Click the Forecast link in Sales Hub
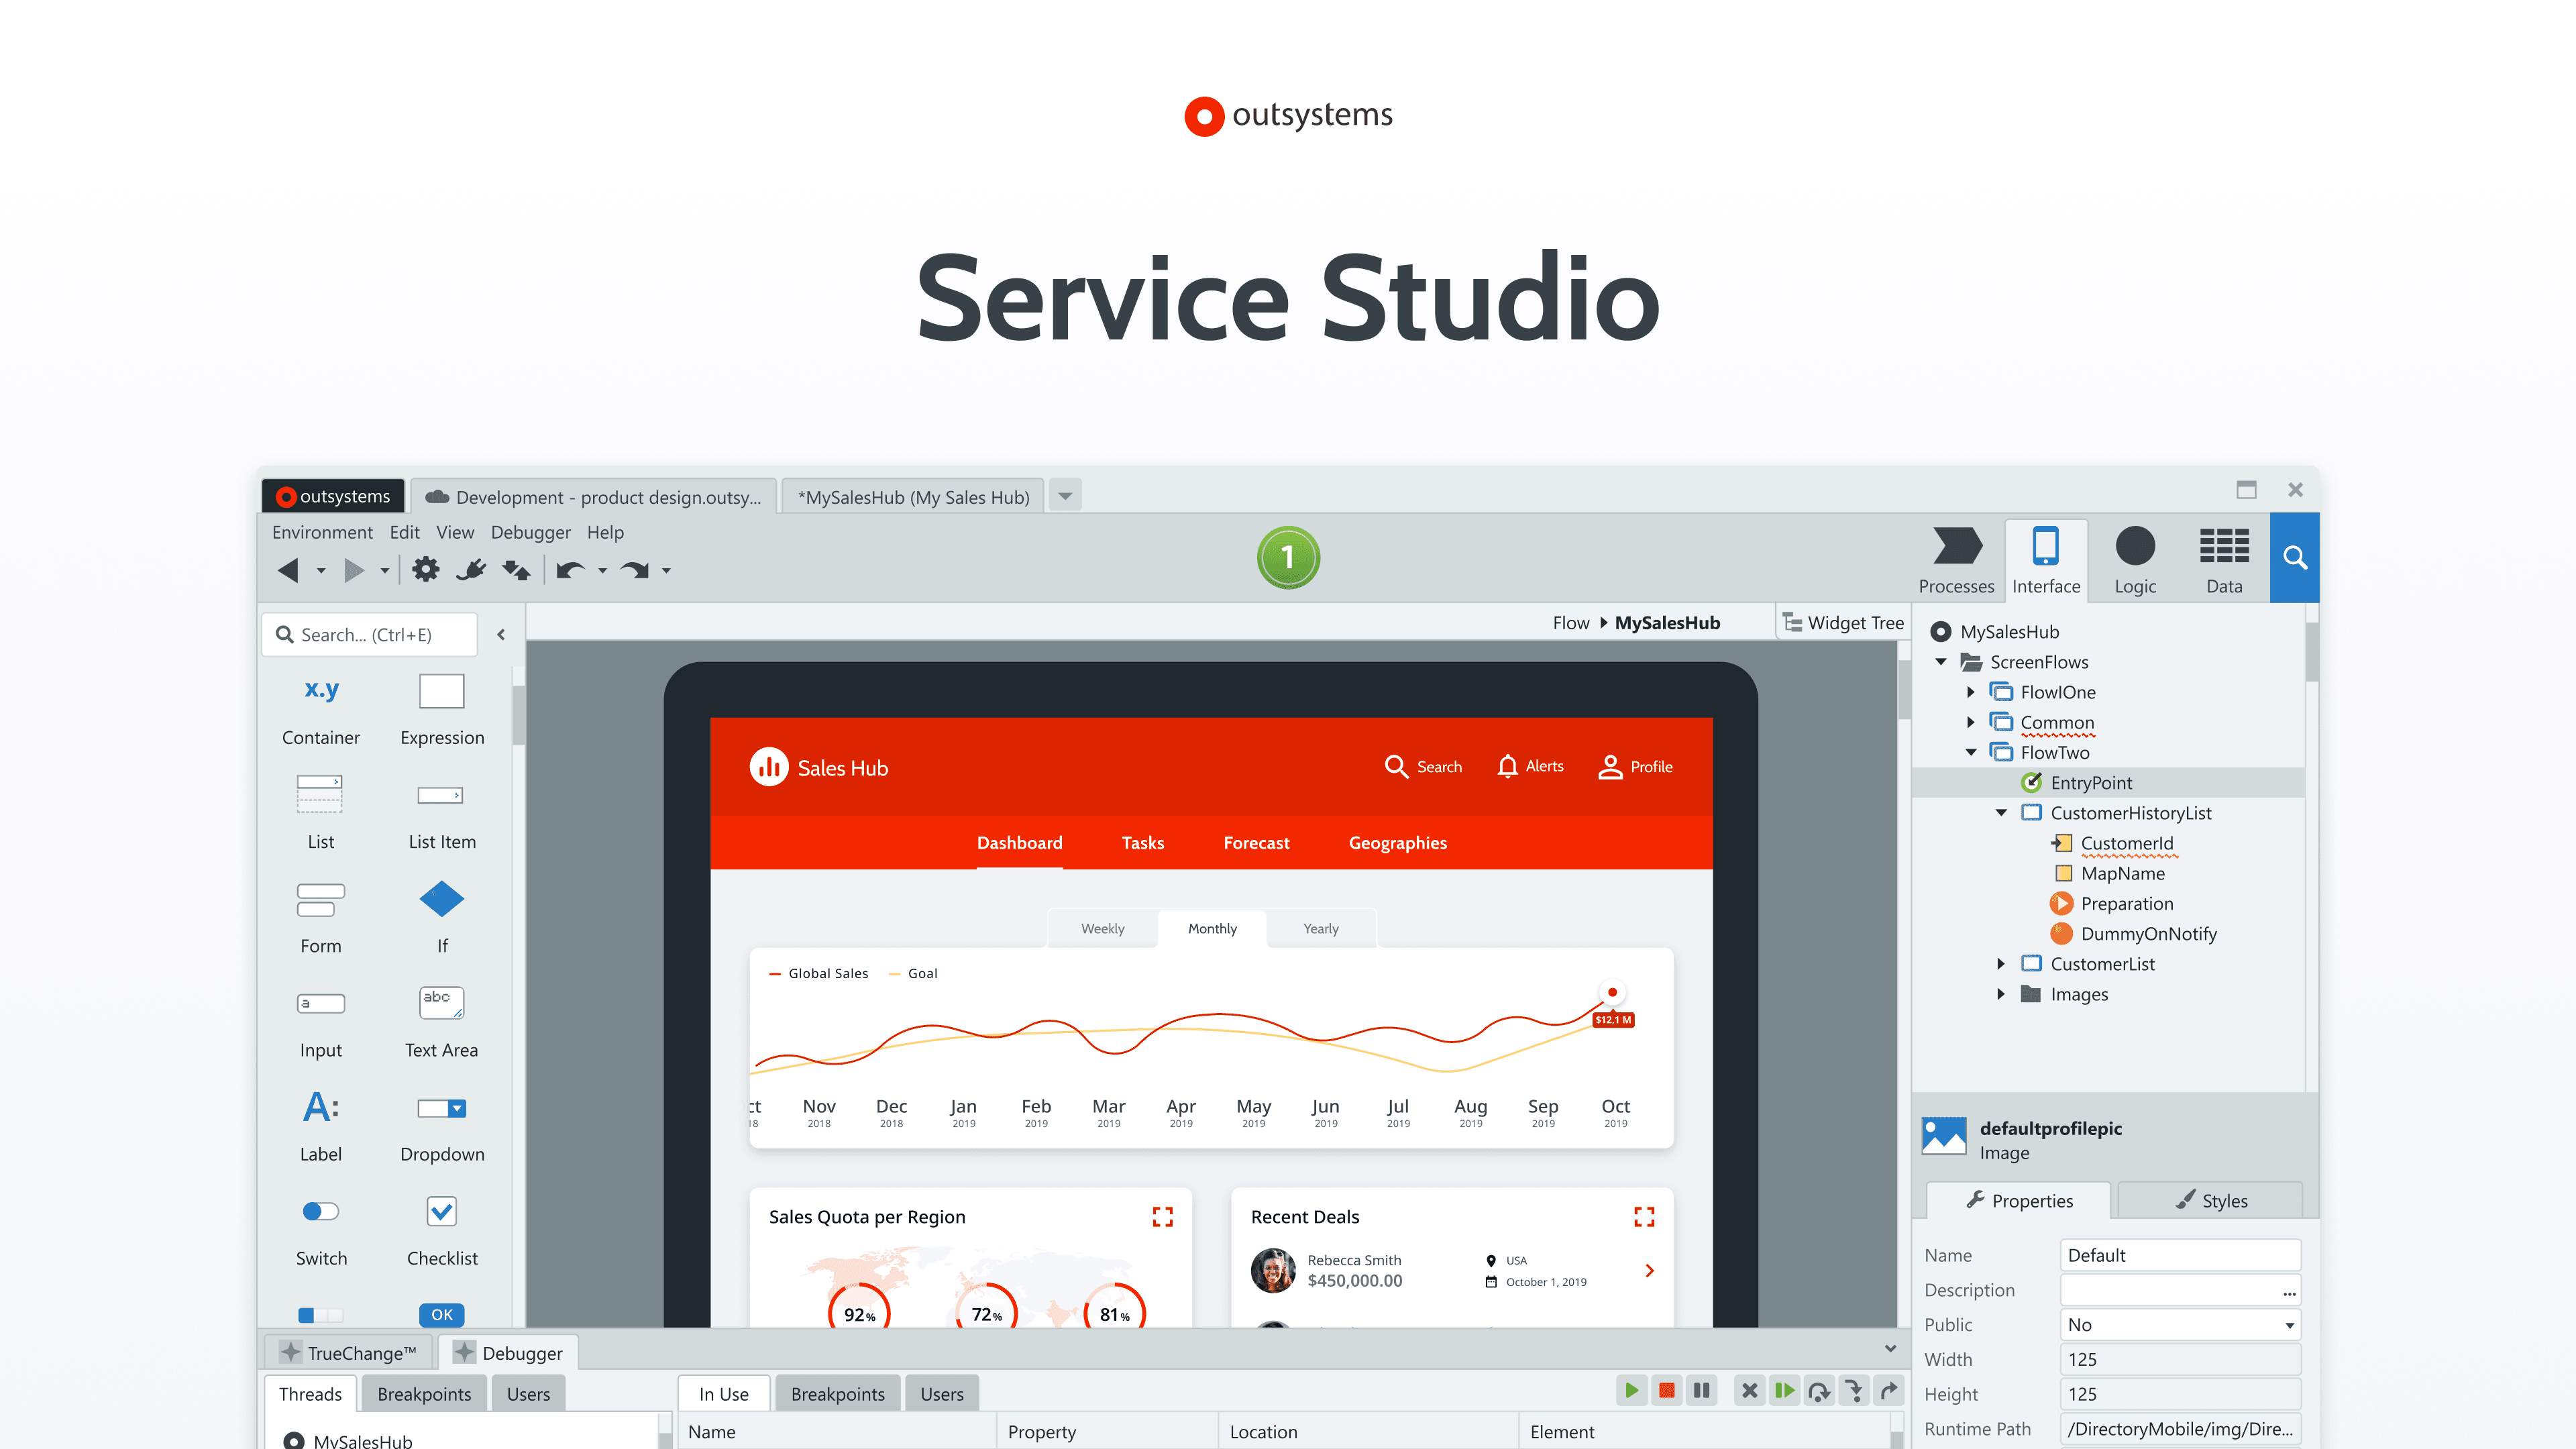The width and height of the screenshot is (2576, 1449). tap(1256, 843)
